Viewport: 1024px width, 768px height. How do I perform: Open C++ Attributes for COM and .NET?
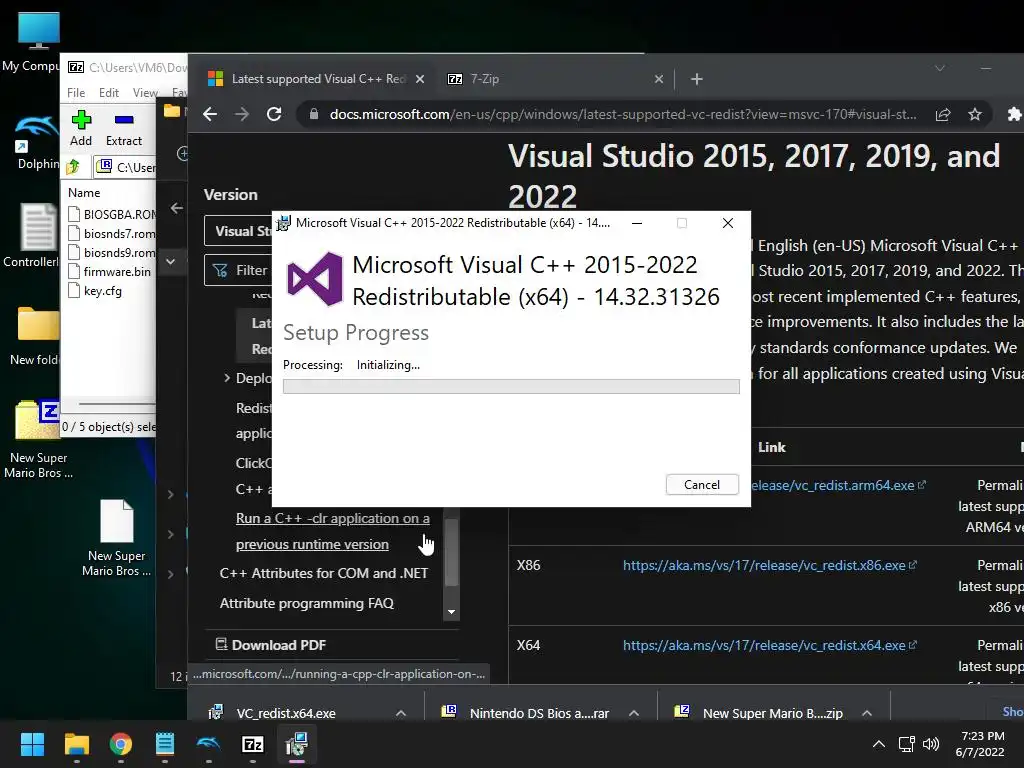tap(324, 573)
